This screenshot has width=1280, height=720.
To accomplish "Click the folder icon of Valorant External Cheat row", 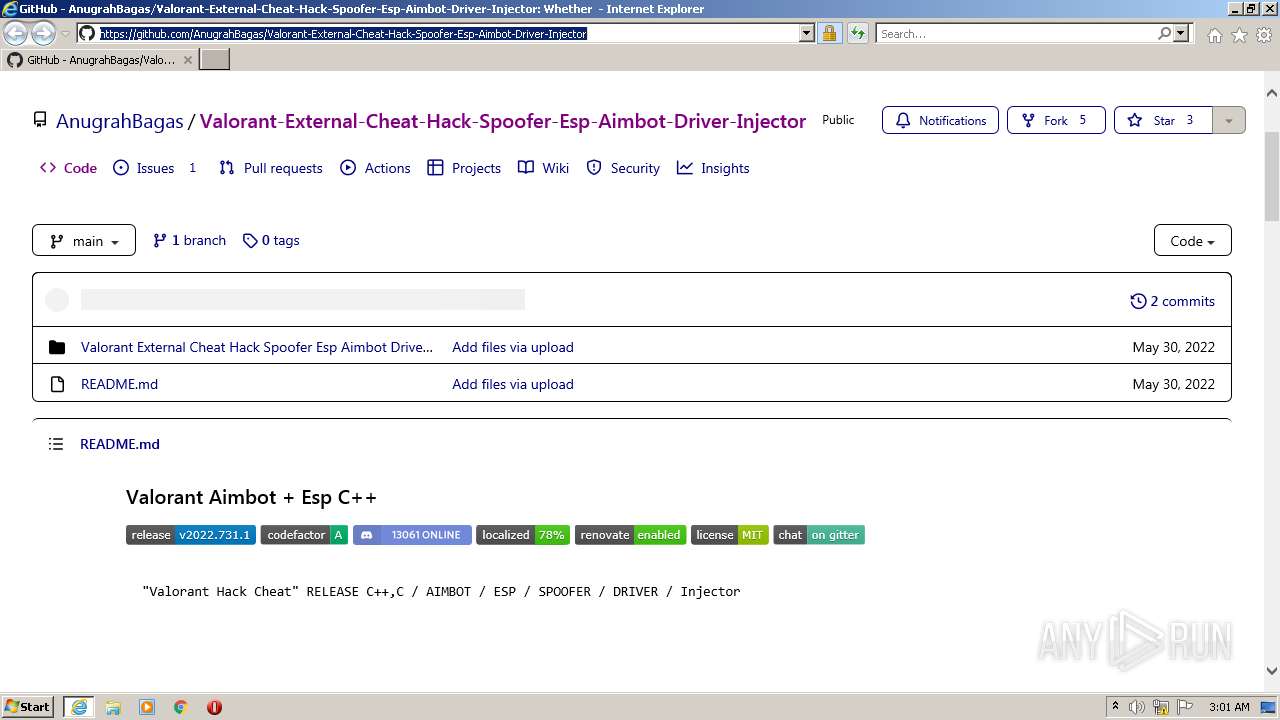I will click(x=57, y=347).
